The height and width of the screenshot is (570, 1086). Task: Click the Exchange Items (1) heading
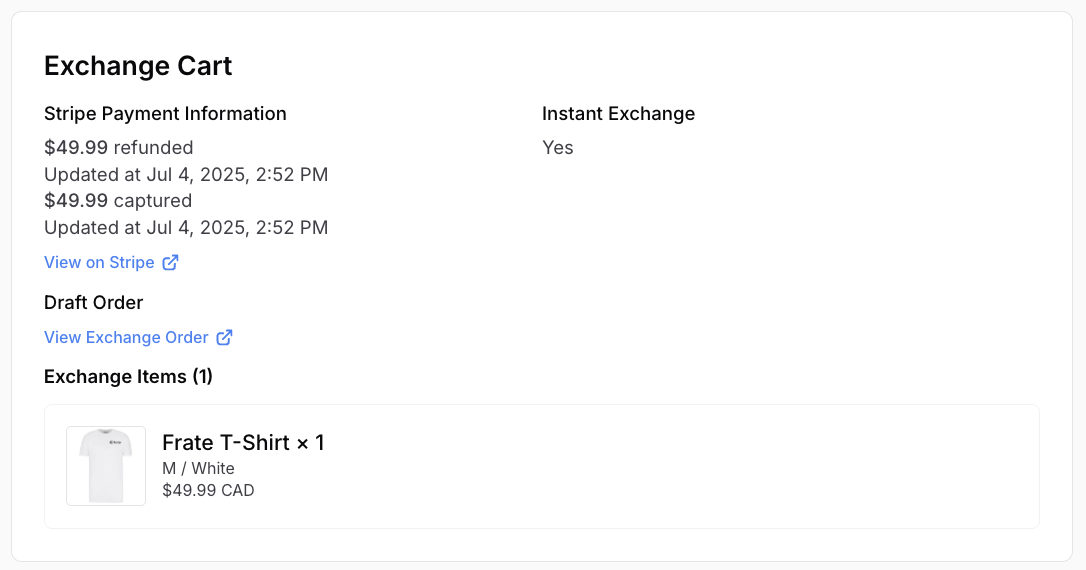click(x=128, y=377)
